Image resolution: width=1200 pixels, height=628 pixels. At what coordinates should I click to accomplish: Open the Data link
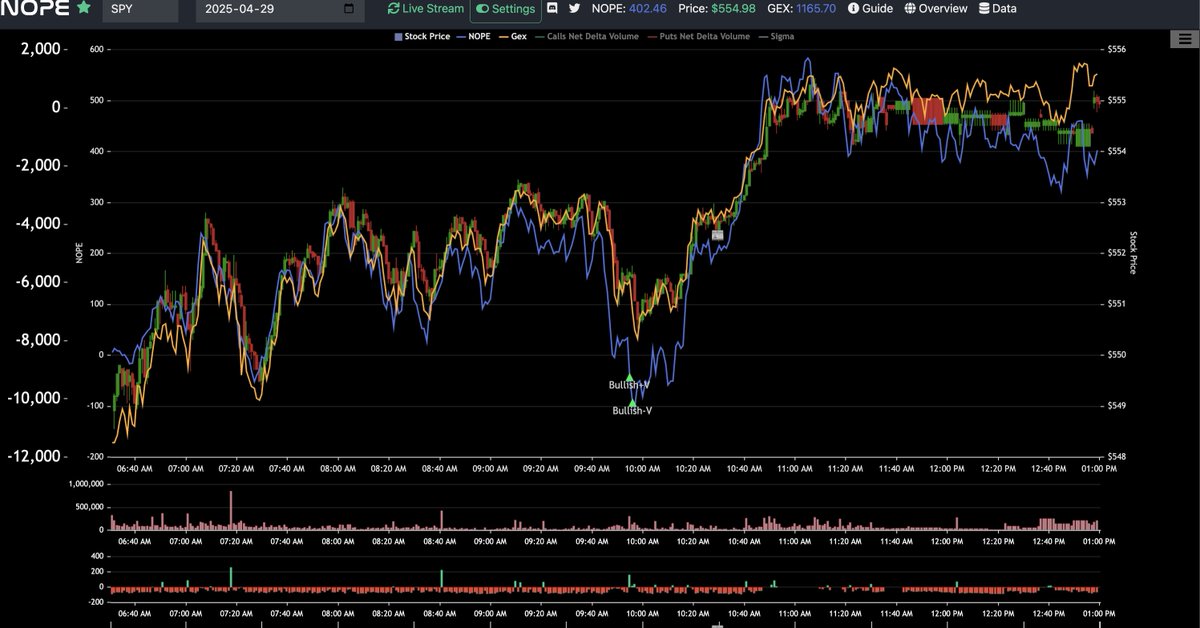pos(997,8)
